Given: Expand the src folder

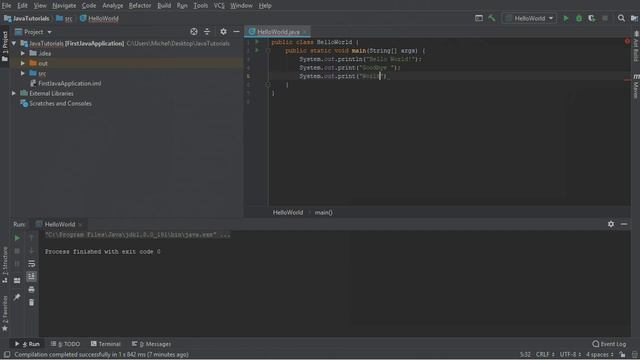Looking at the screenshot, I should 23,73.
